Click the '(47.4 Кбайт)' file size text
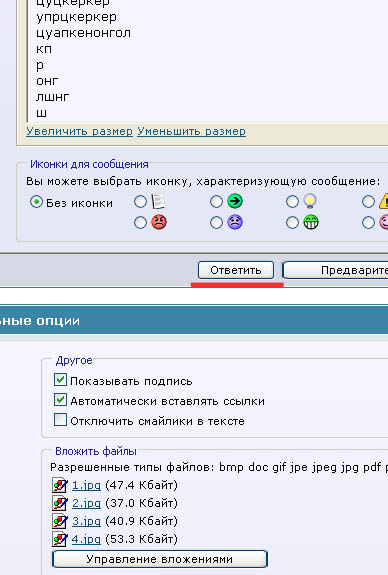 [141, 486]
